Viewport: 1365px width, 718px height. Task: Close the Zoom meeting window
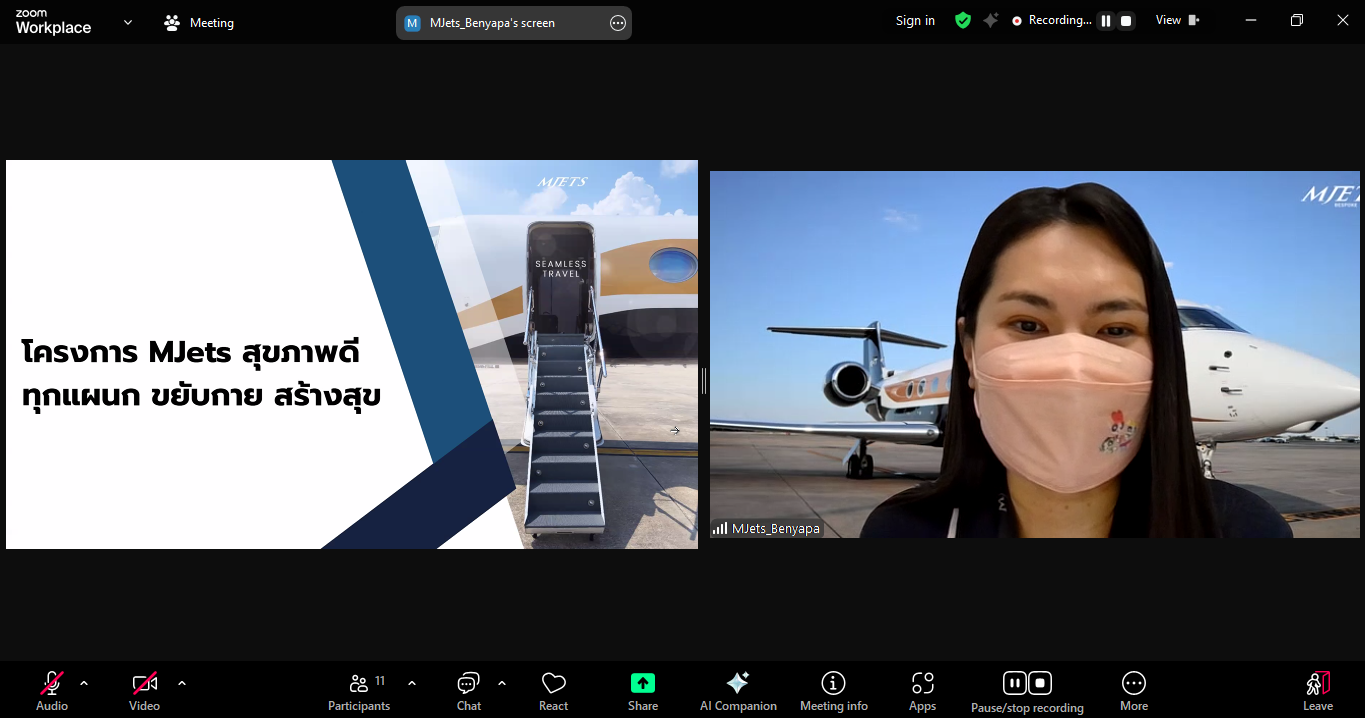click(x=1343, y=20)
